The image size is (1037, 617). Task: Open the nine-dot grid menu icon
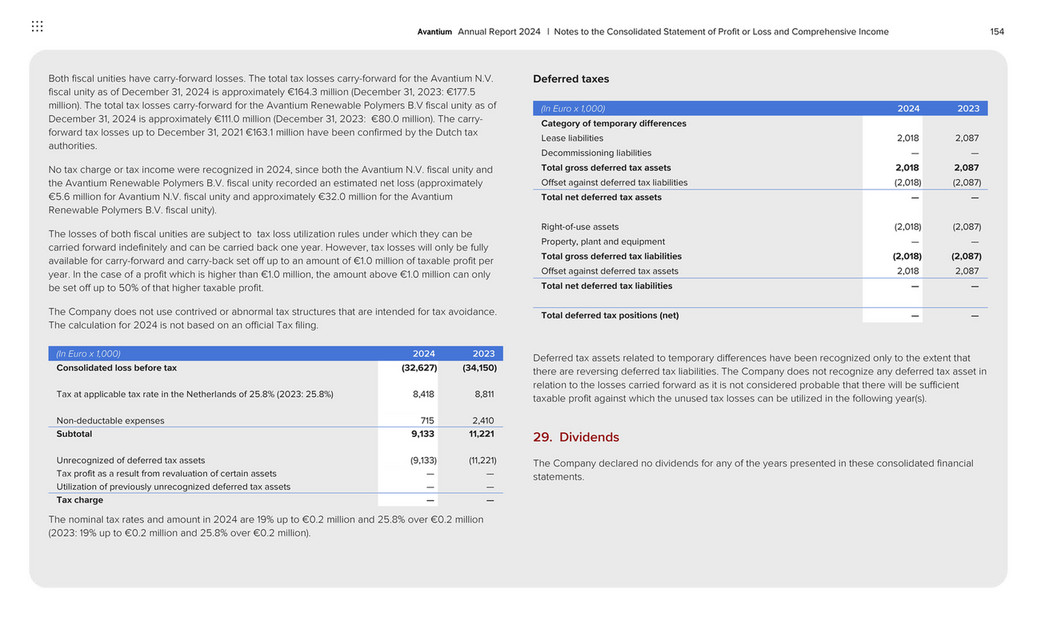click(x=37, y=26)
